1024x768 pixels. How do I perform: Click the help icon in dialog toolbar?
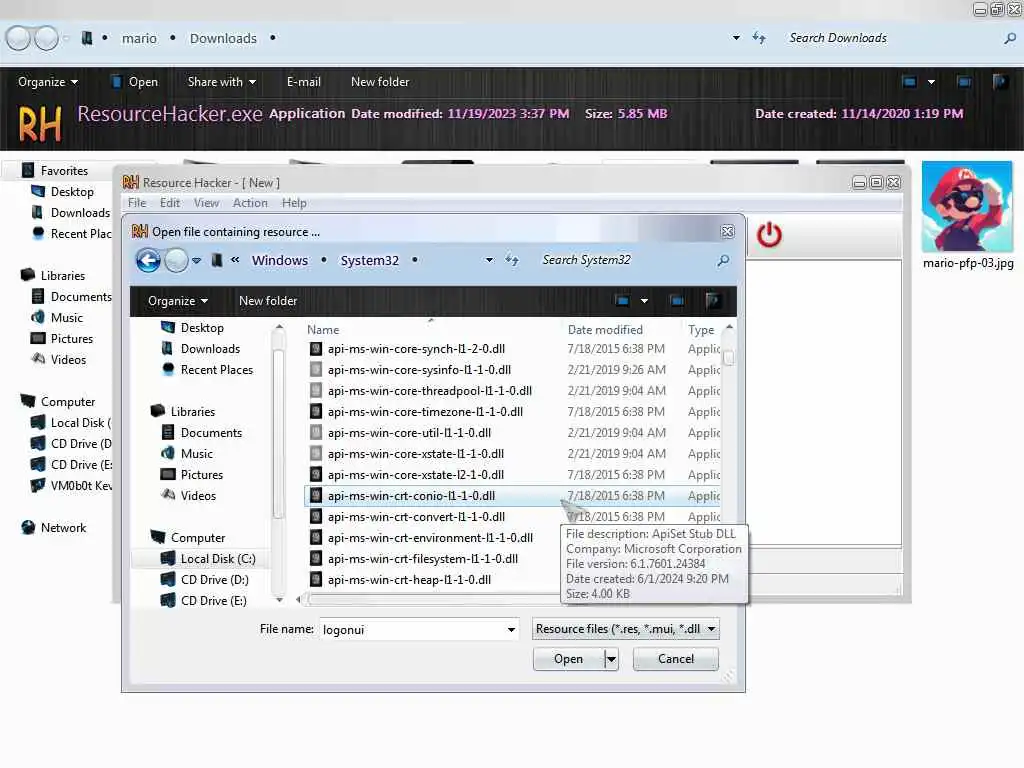click(713, 300)
